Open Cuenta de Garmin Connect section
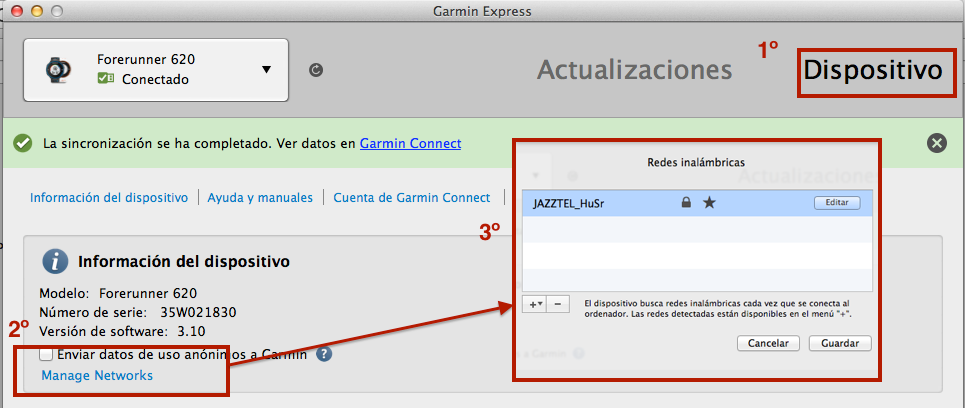 pyautogui.click(x=412, y=198)
